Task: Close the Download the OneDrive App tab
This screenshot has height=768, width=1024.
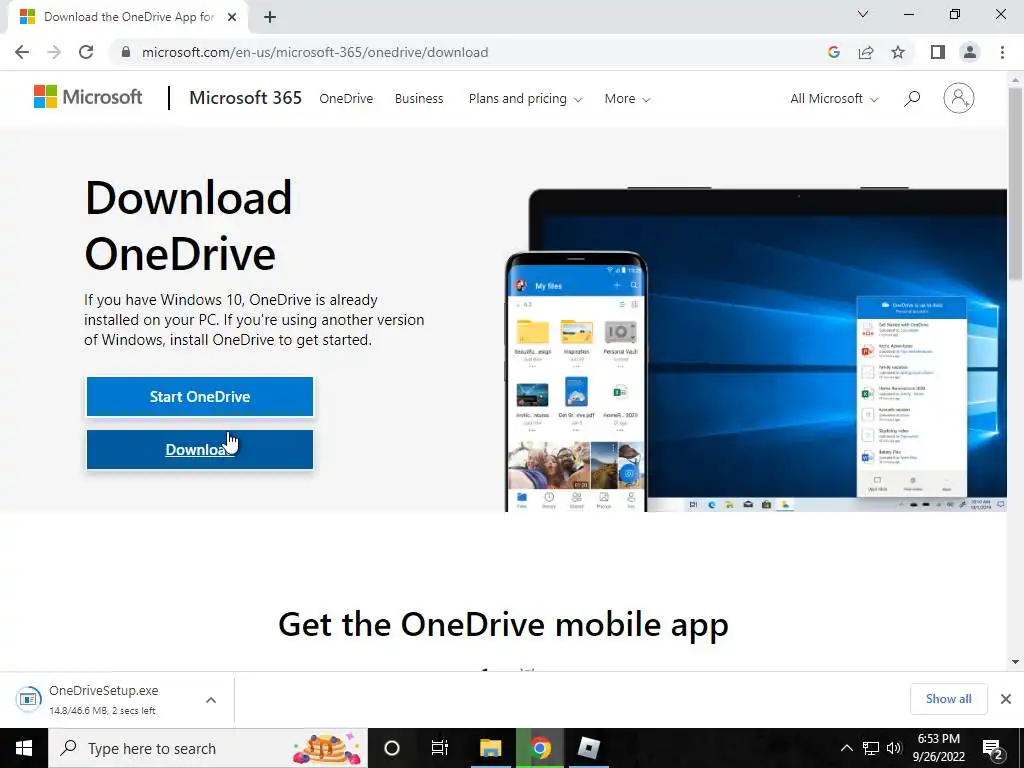Action: click(x=232, y=18)
